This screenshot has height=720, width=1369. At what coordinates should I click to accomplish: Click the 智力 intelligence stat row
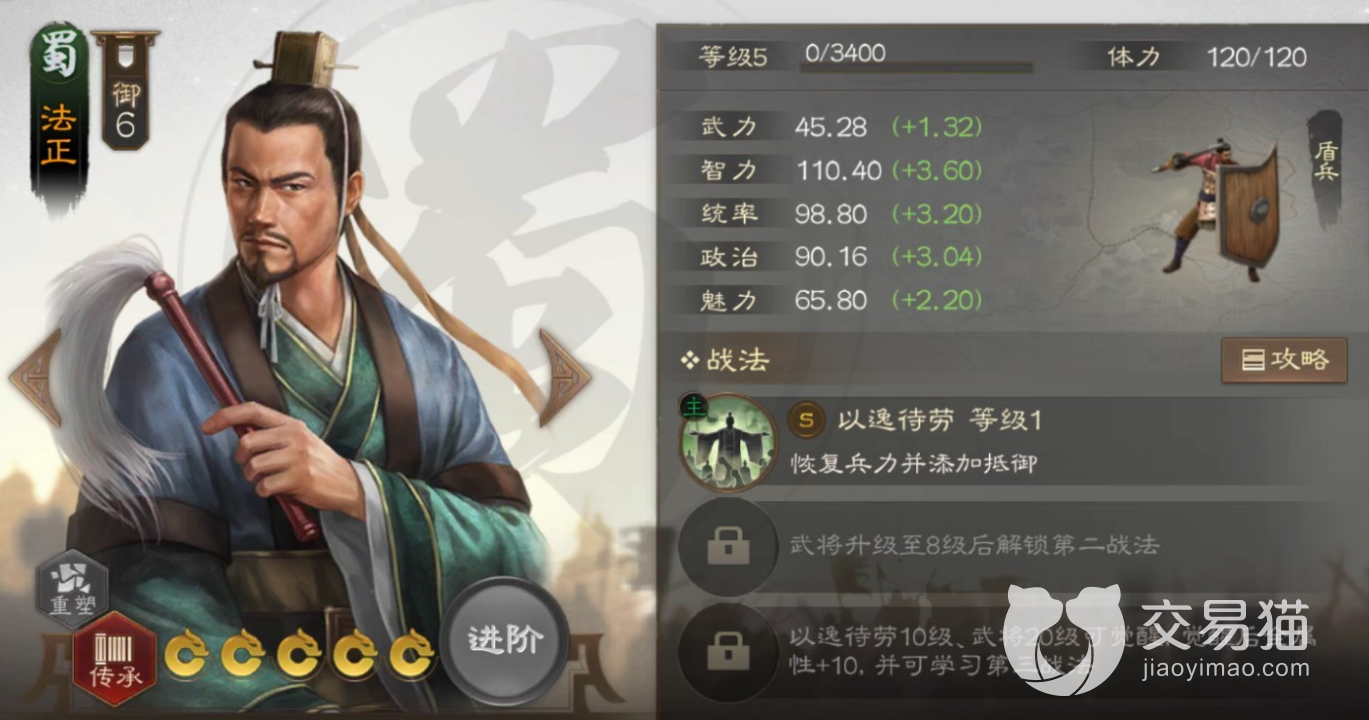coord(840,171)
